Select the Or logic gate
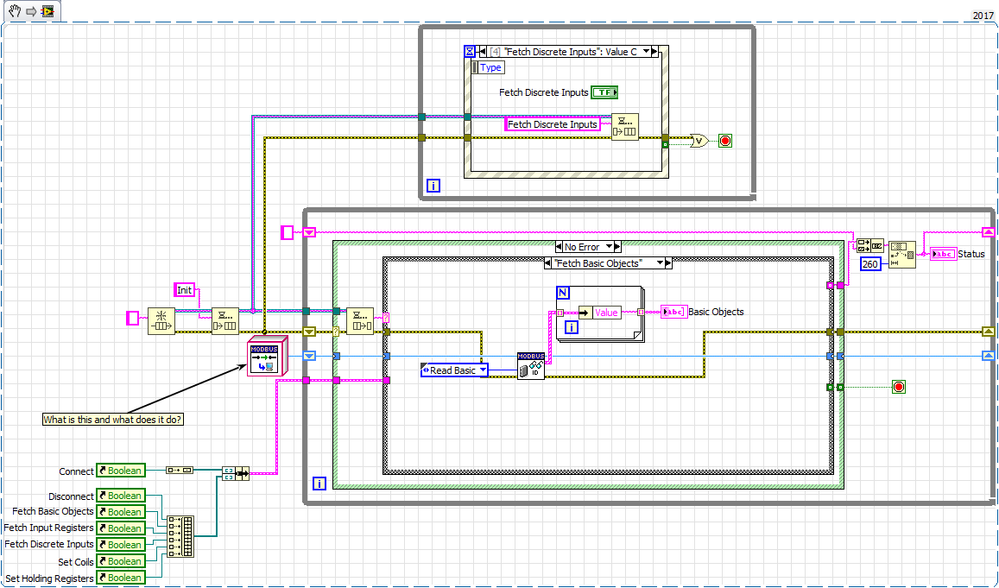 coord(700,140)
